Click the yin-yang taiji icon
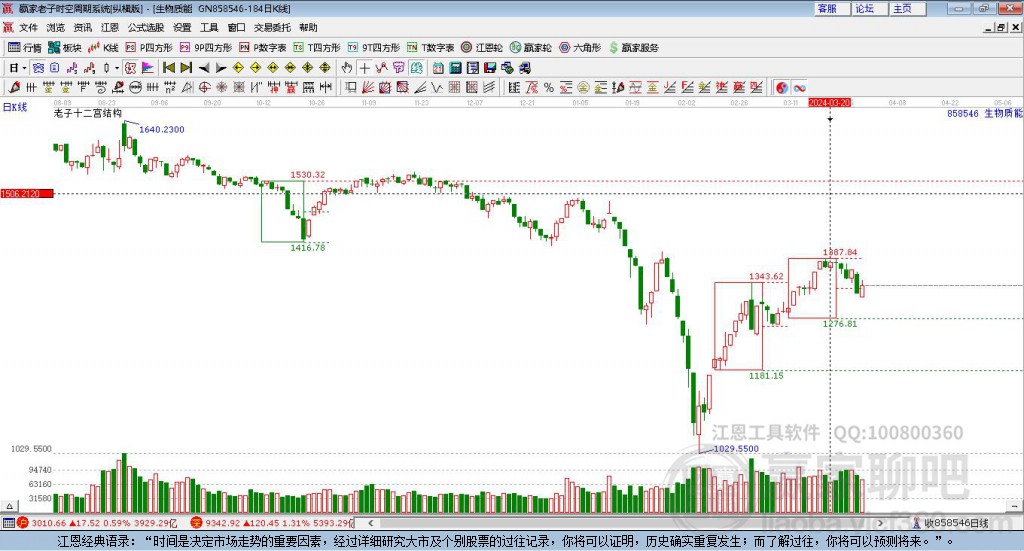The width and height of the screenshot is (1024, 551). click(x=782, y=87)
